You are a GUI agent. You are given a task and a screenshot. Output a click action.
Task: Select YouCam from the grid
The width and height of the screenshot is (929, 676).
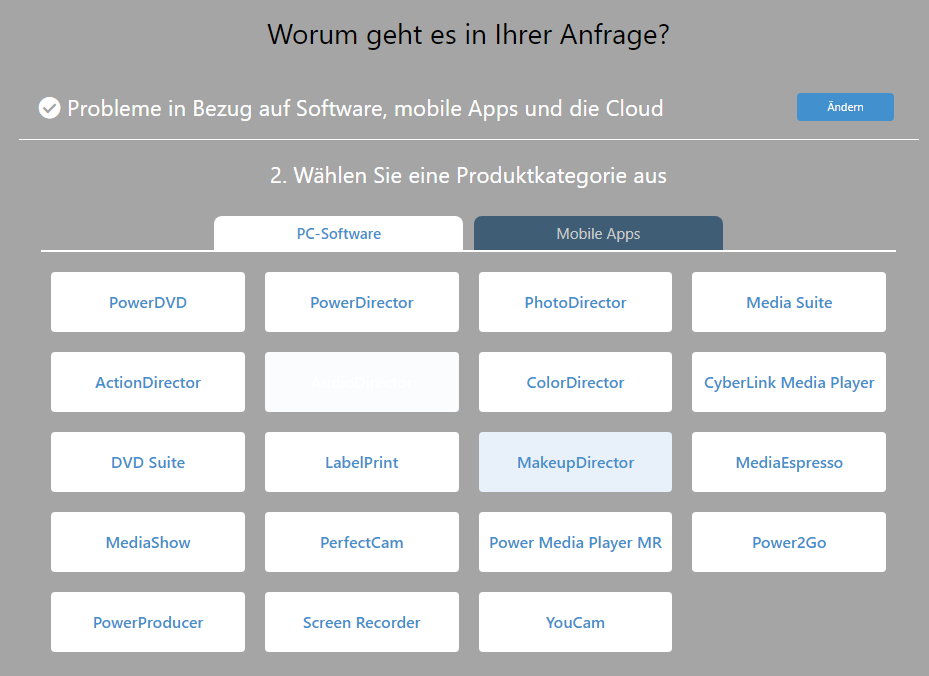click(x=575, y=622)
